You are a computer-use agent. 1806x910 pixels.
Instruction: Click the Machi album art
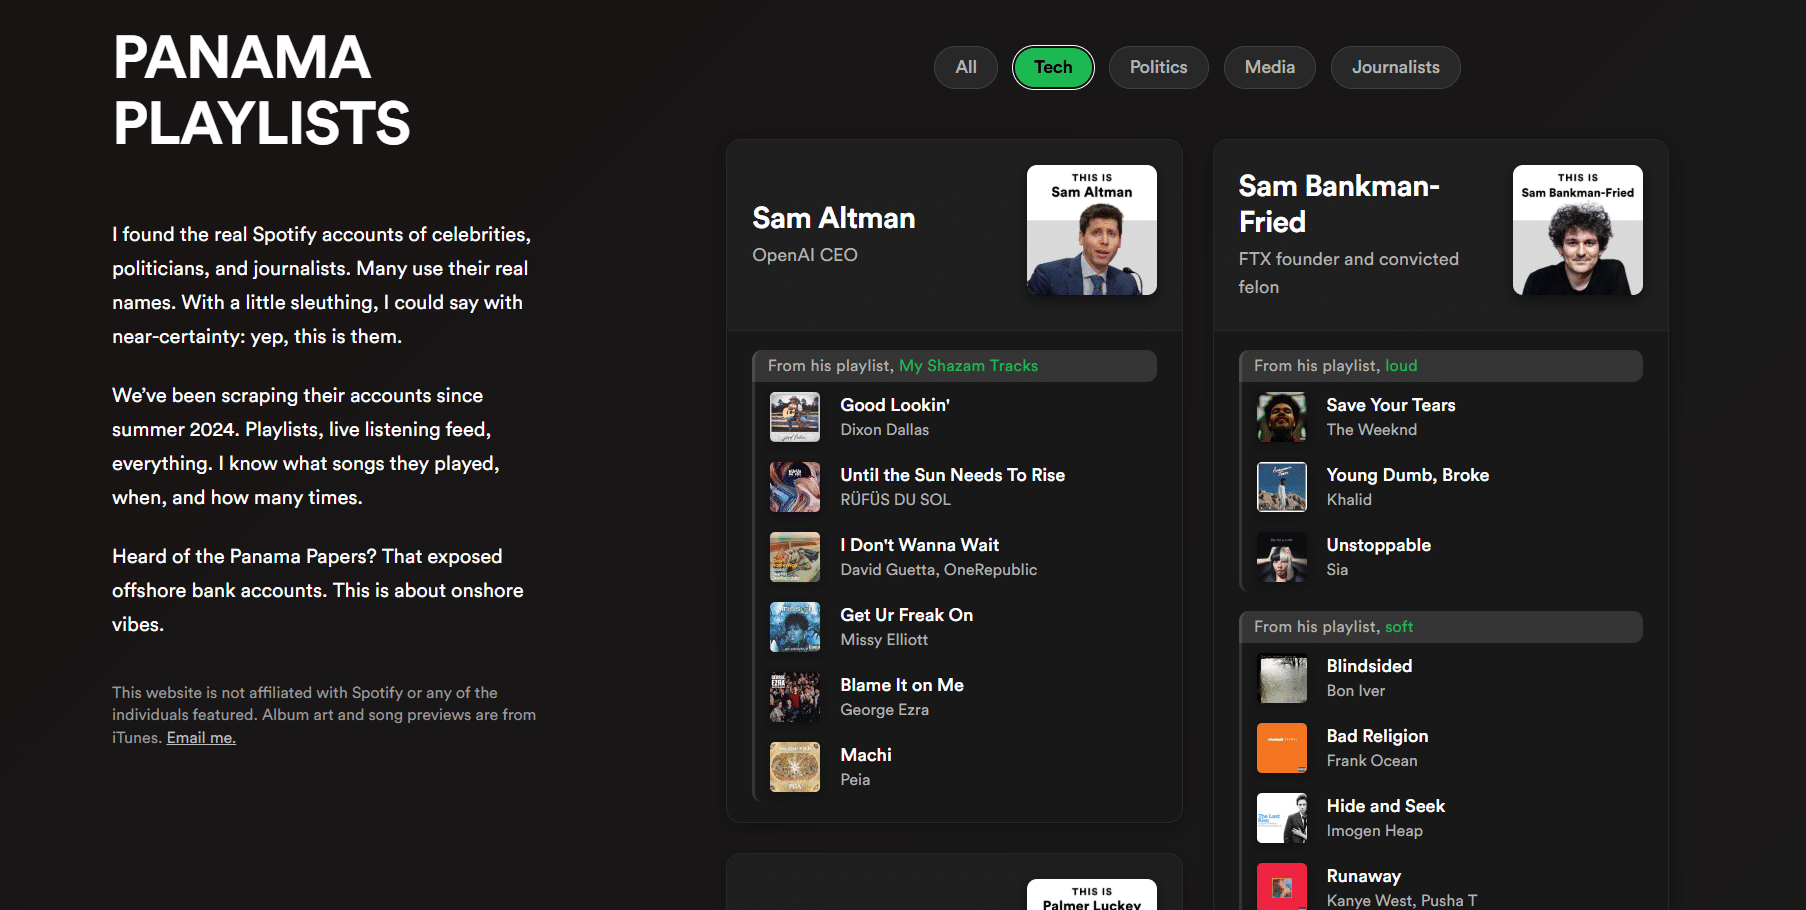(x=795, y=767)
